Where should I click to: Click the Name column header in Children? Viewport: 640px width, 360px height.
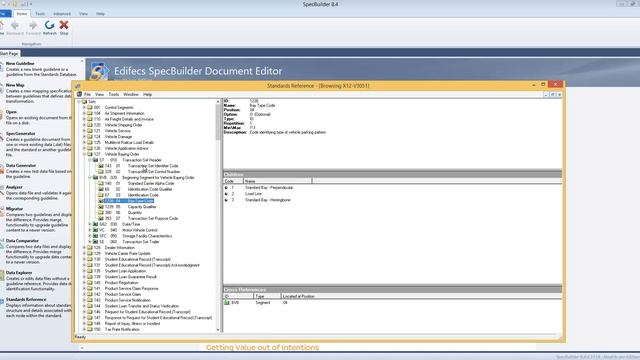[278, 181]
